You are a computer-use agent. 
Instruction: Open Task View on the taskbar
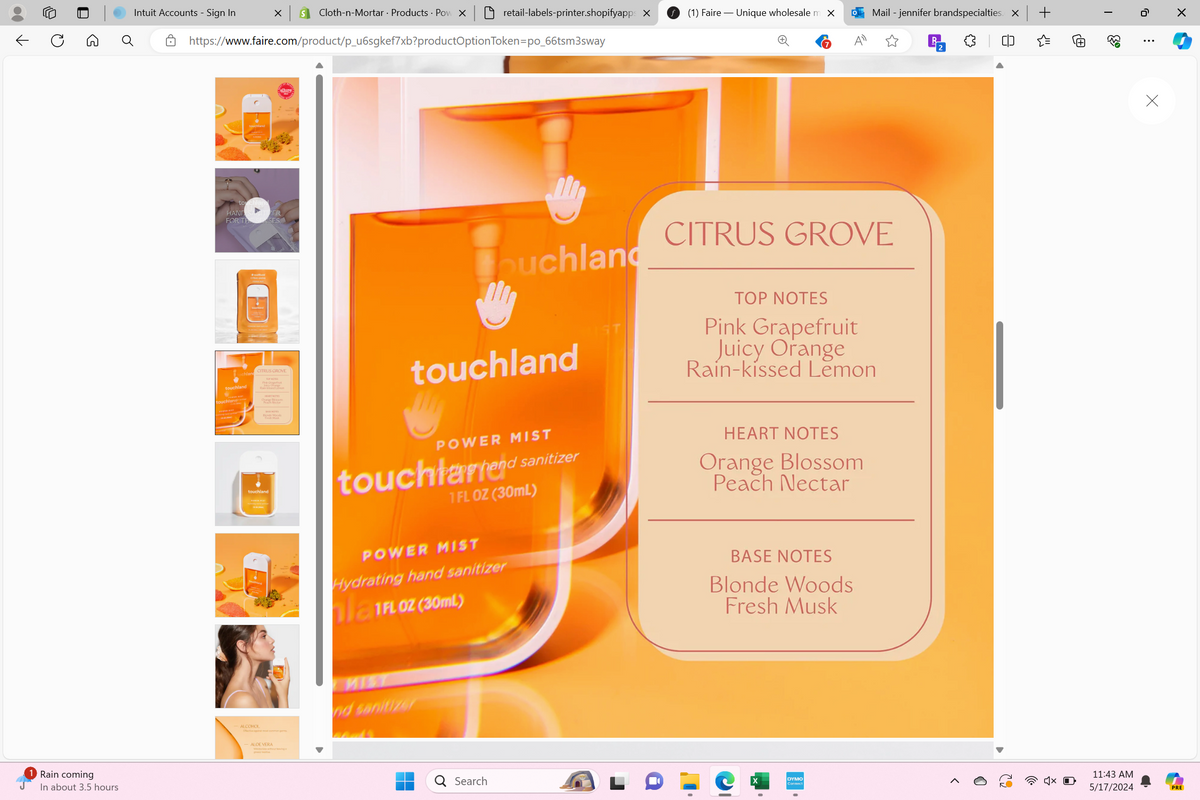pyautogui.click(x=619, y=781)
